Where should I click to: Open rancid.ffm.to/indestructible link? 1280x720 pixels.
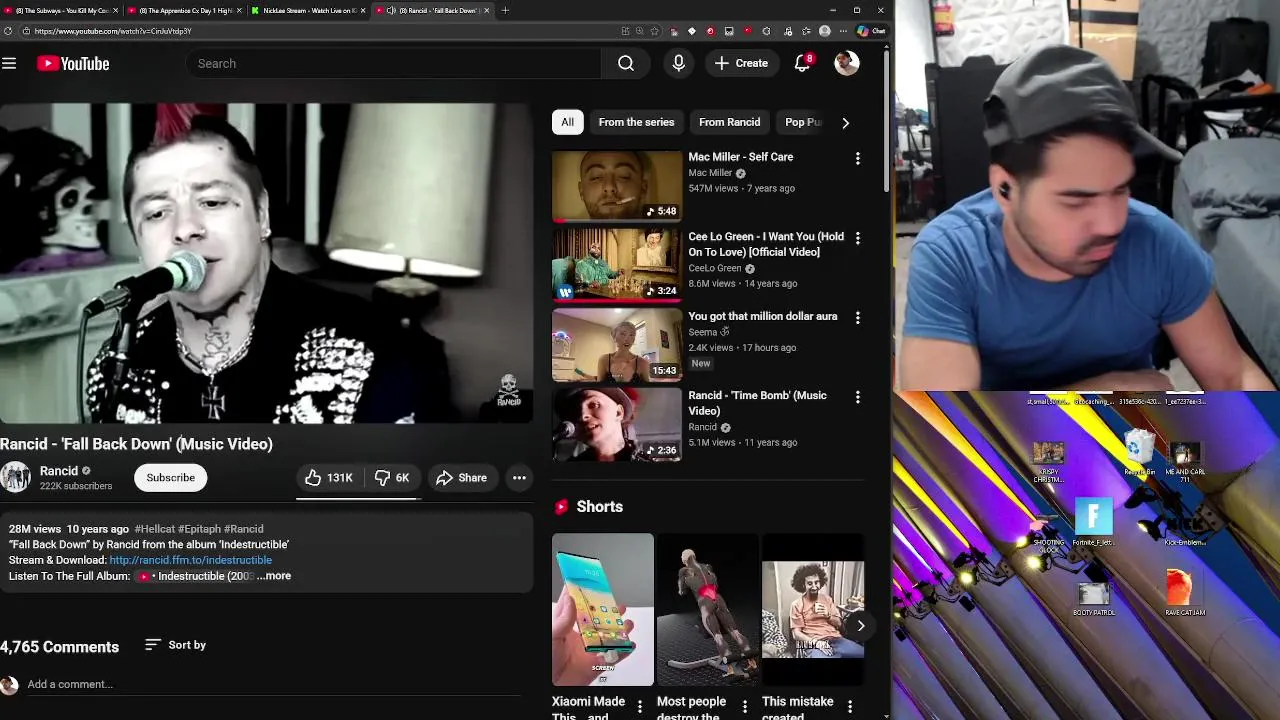pyautogui.click(x=190, y=560)
